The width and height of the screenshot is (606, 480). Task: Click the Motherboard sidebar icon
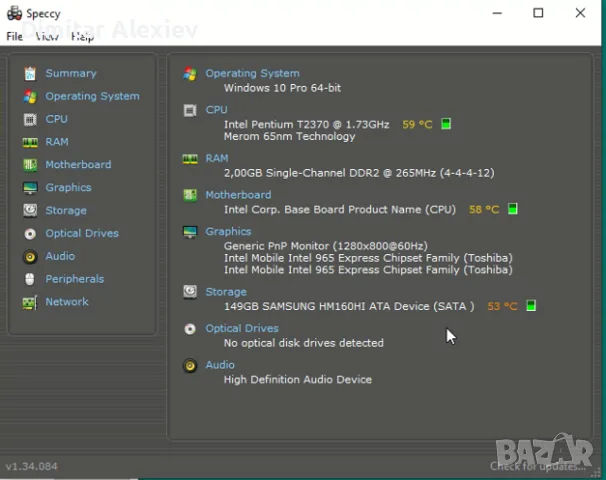(x=30, y=165)
